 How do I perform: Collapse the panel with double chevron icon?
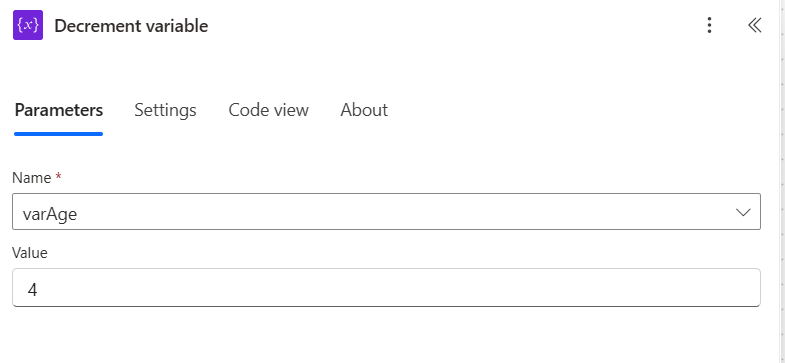coord(754,25)
